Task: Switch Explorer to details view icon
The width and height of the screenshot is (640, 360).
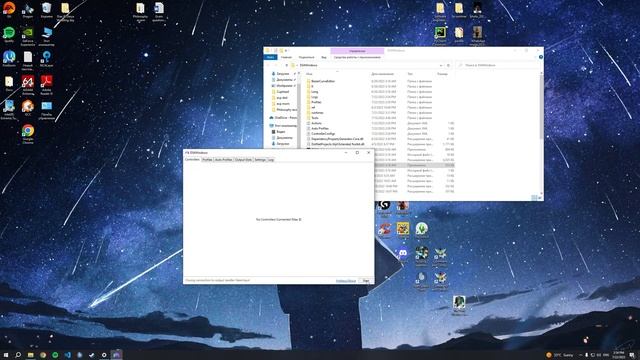Action: click(x=534, y=198)
